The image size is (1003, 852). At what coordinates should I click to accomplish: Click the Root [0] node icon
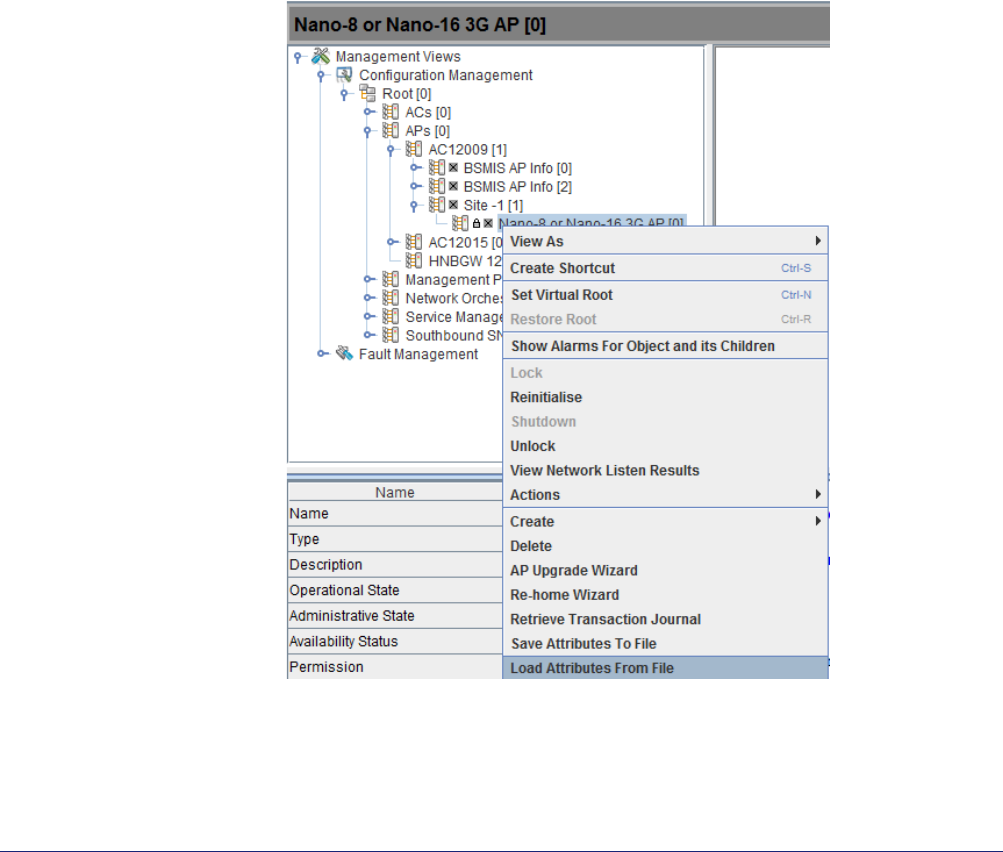click(368, 93)
